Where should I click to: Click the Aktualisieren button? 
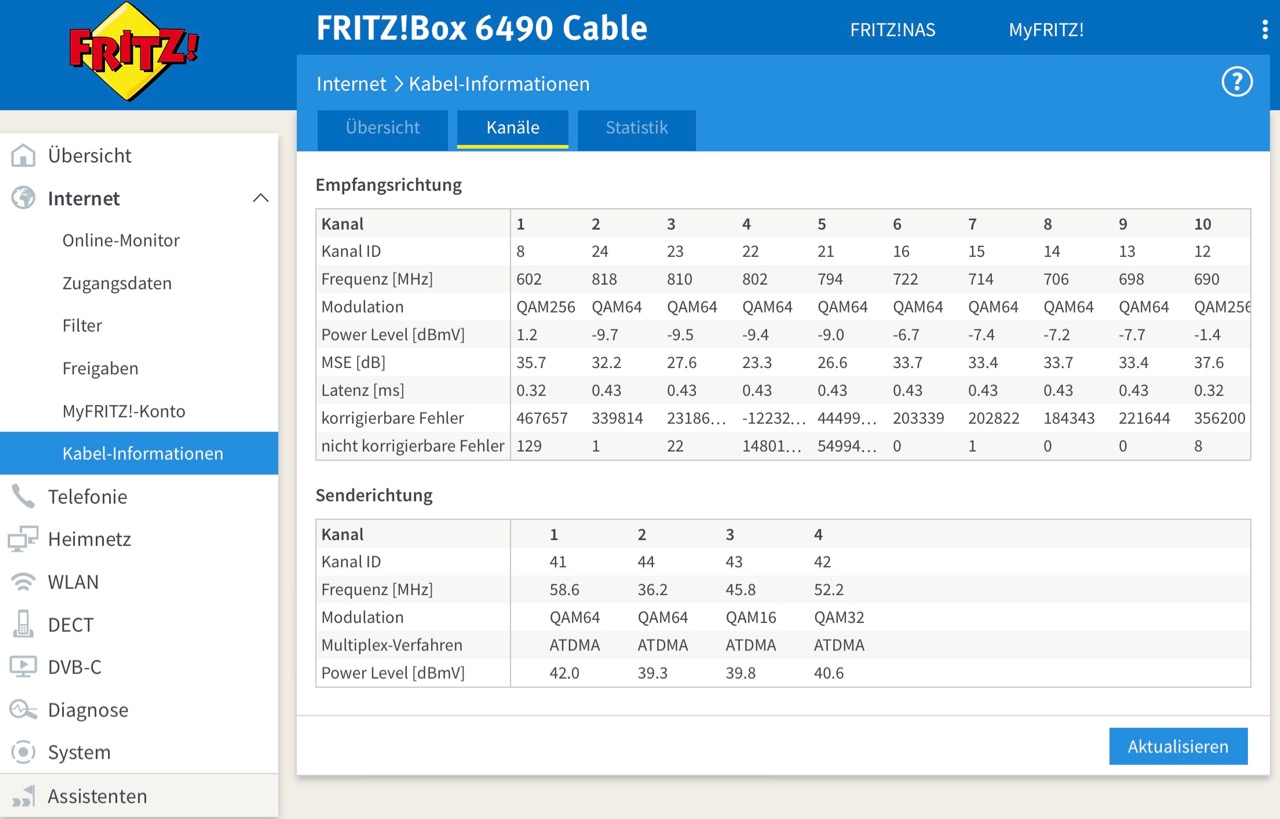tap(1178, 746)
